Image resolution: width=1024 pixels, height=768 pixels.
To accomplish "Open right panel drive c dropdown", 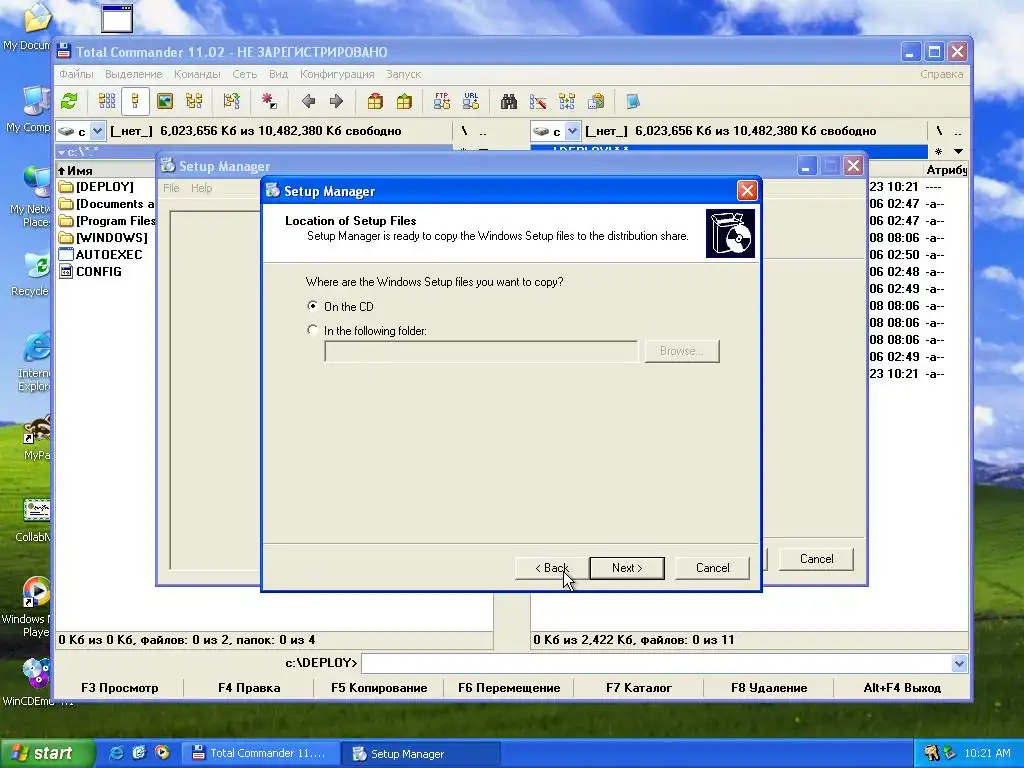I will (573, 131).
